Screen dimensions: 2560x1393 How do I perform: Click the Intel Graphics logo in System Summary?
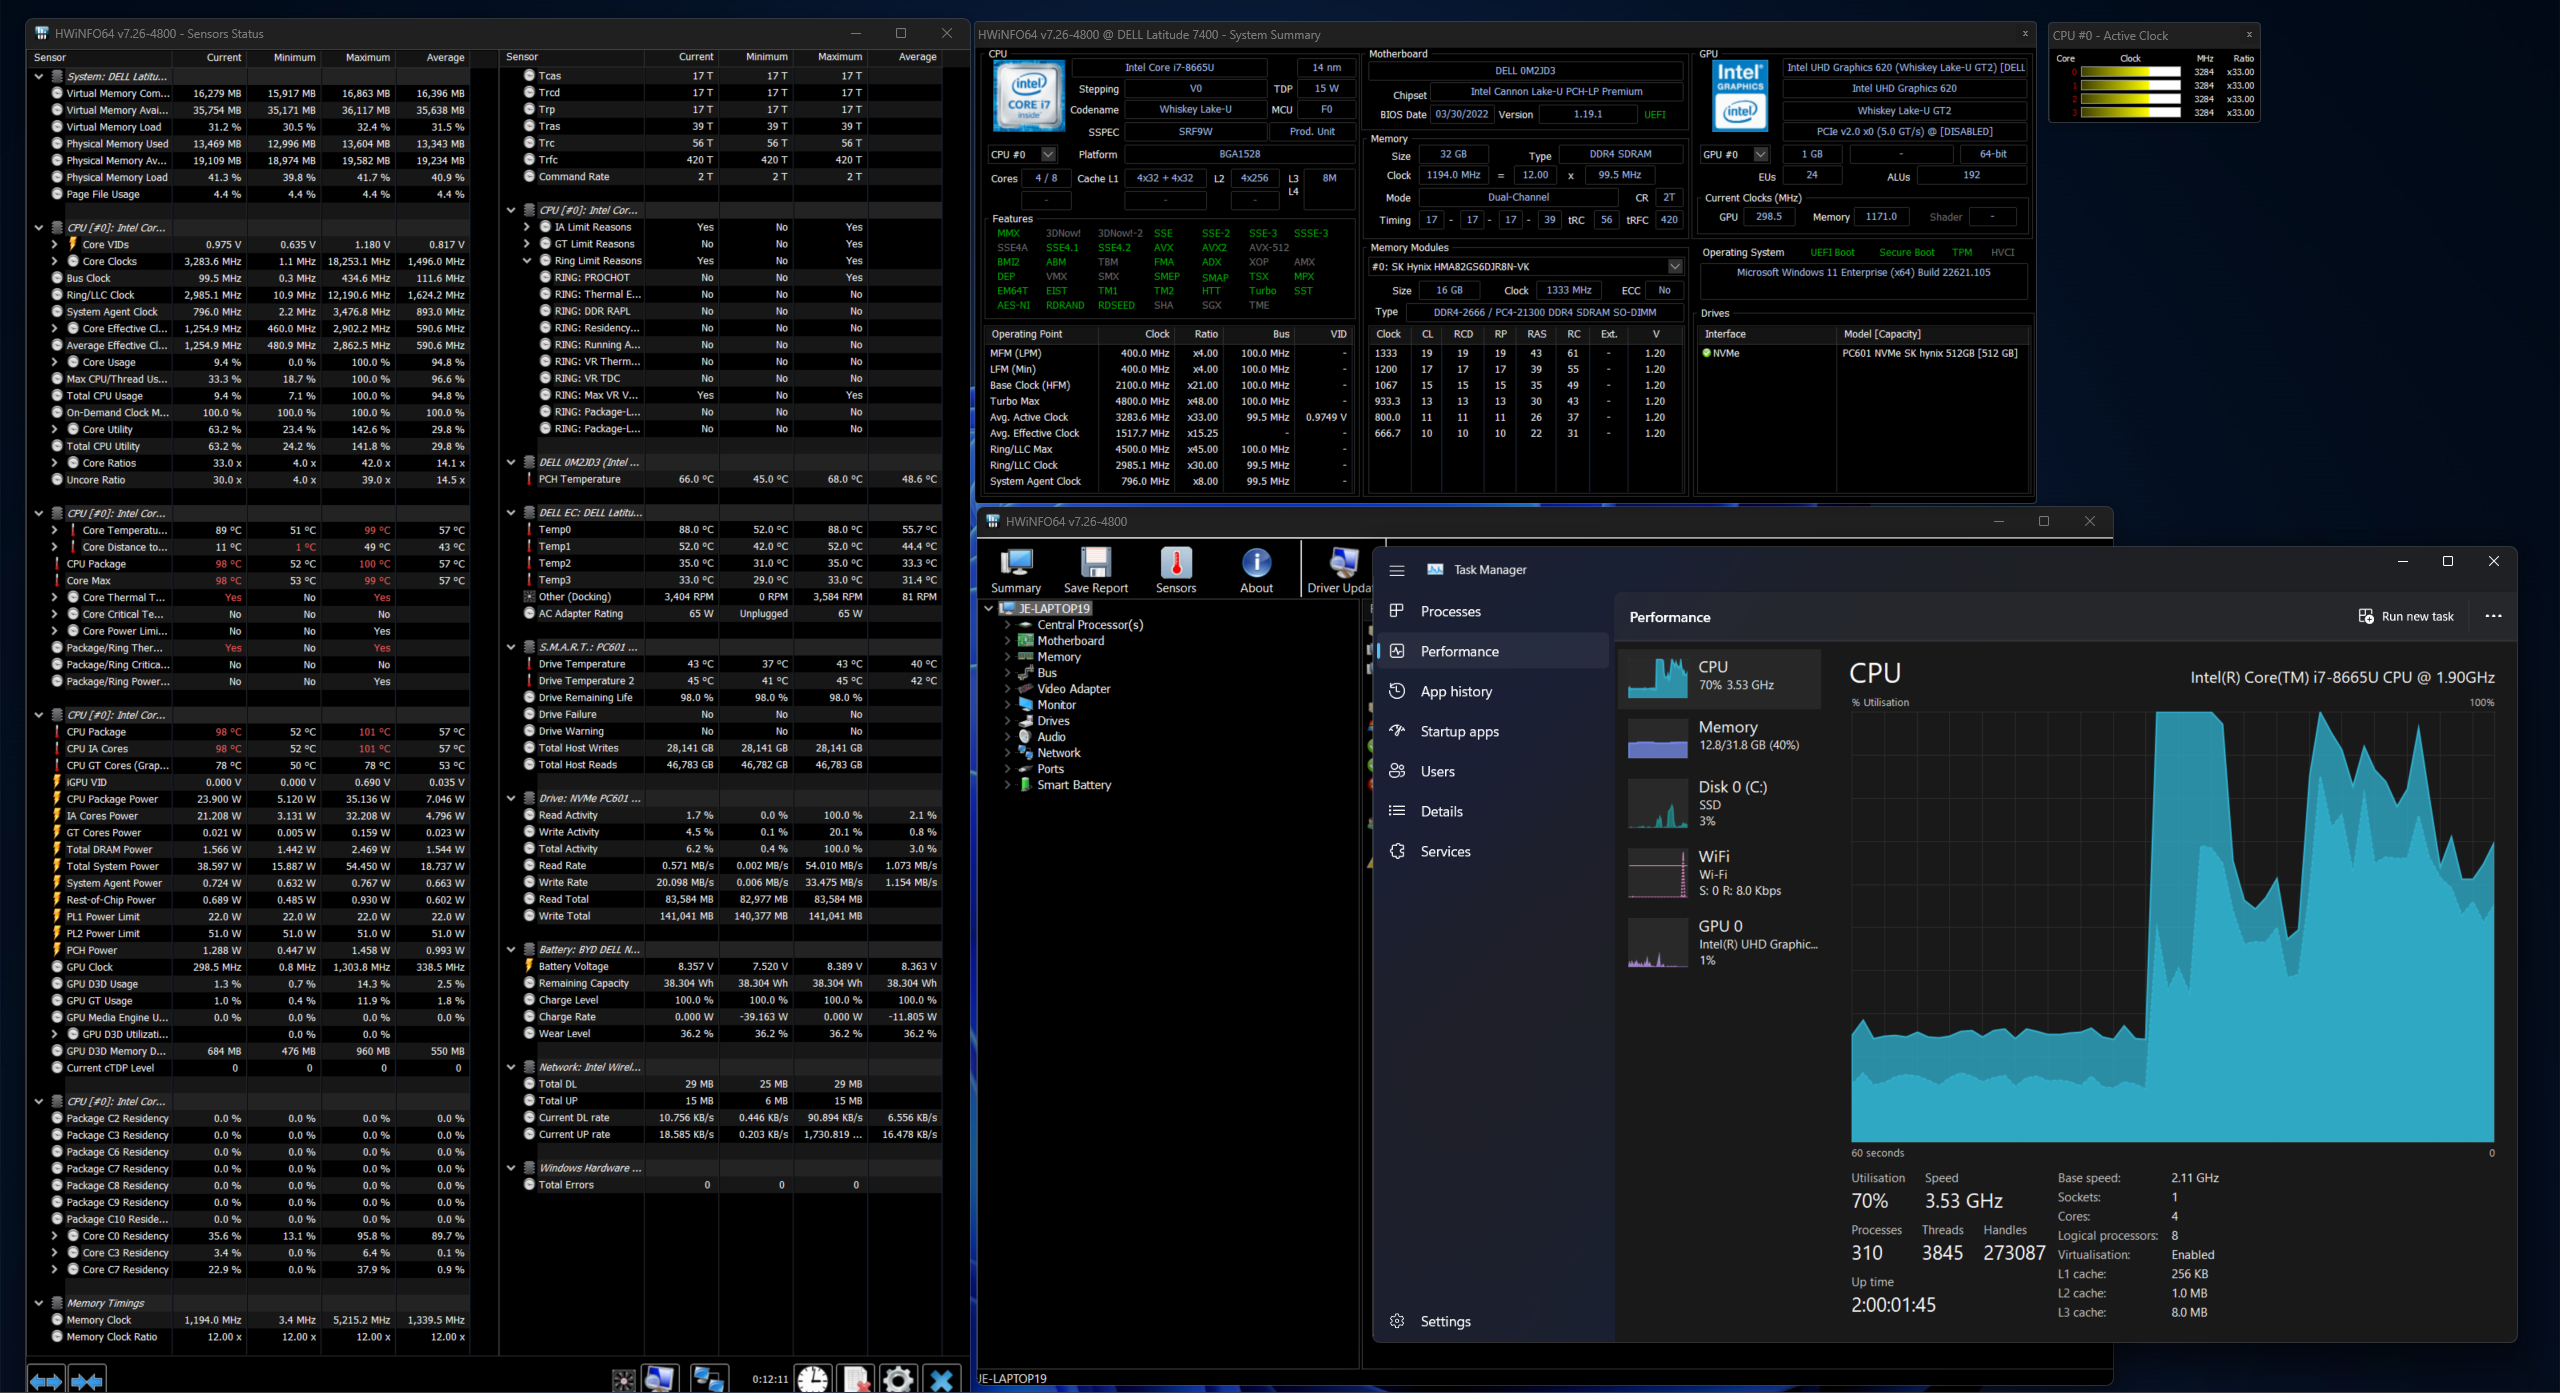[x=1740, y=97]
